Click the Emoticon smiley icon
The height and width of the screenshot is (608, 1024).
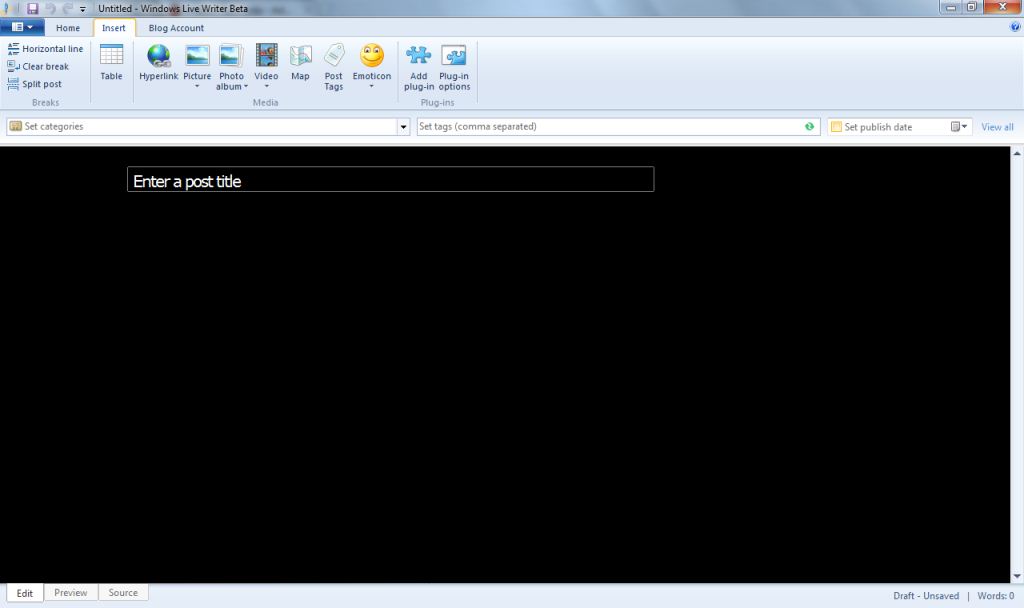[x=372, y=56]
